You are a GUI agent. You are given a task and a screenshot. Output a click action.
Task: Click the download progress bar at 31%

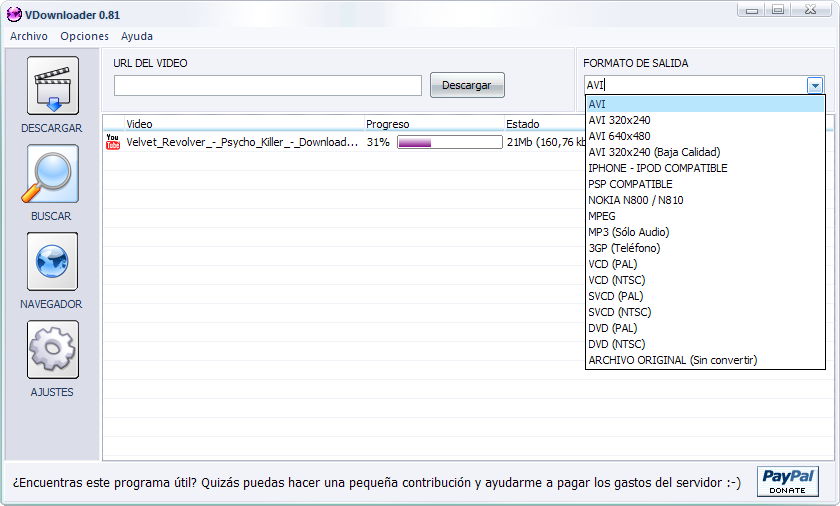tap(449, 142)
